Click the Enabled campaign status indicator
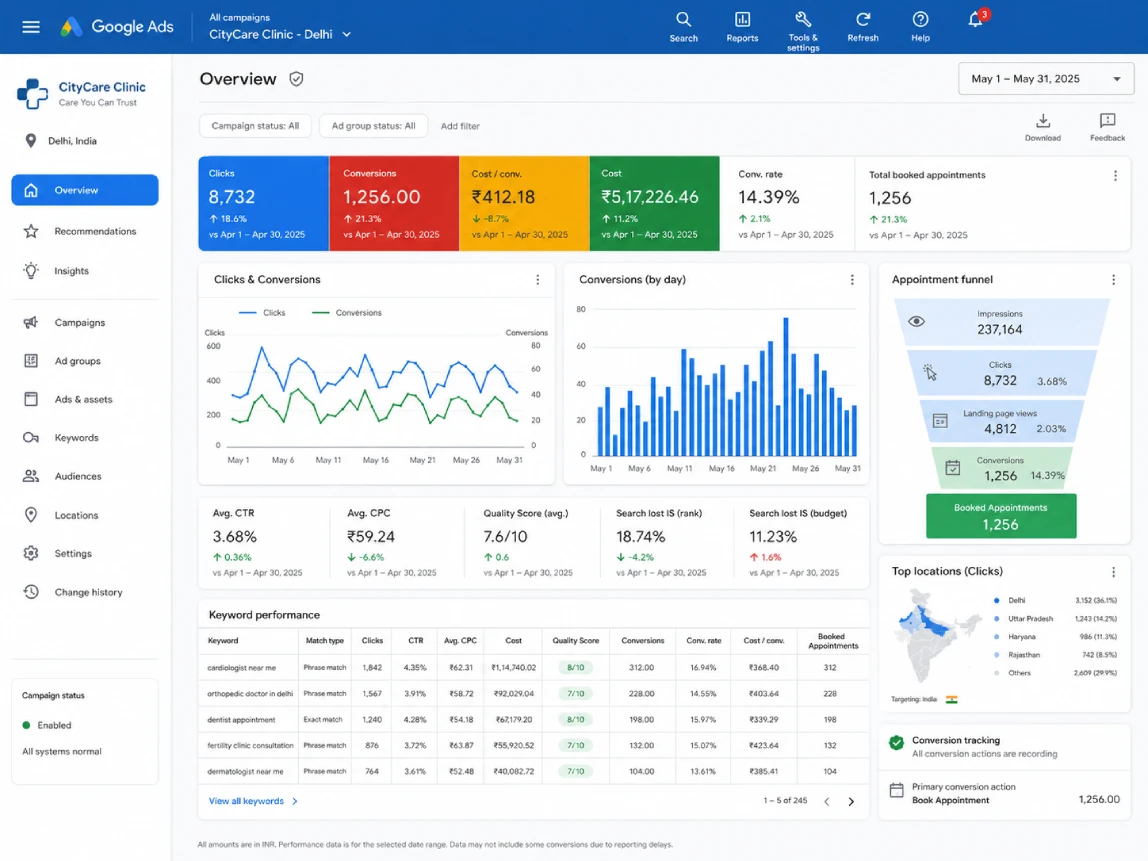Viewport: 1148px width, 861px height. (47, 726)
